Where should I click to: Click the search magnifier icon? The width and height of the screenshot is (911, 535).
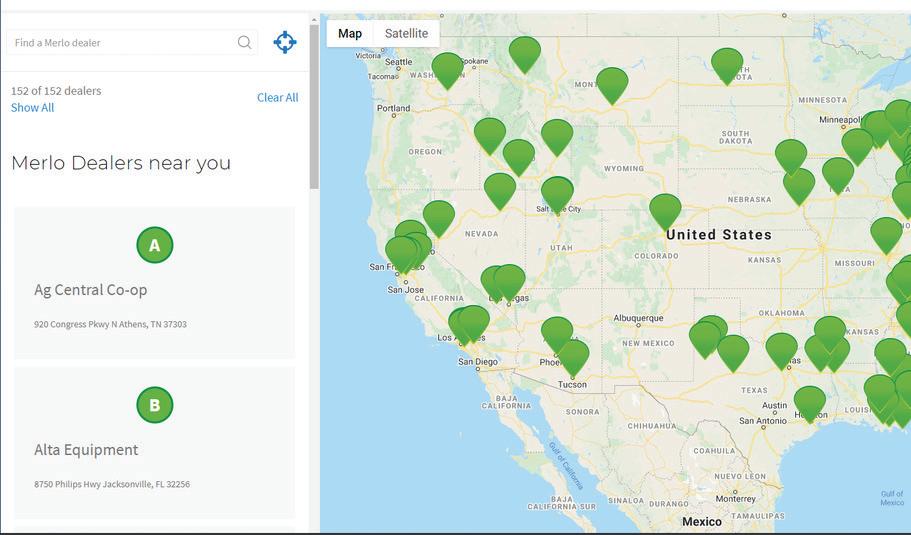click(x=245, y=42)
